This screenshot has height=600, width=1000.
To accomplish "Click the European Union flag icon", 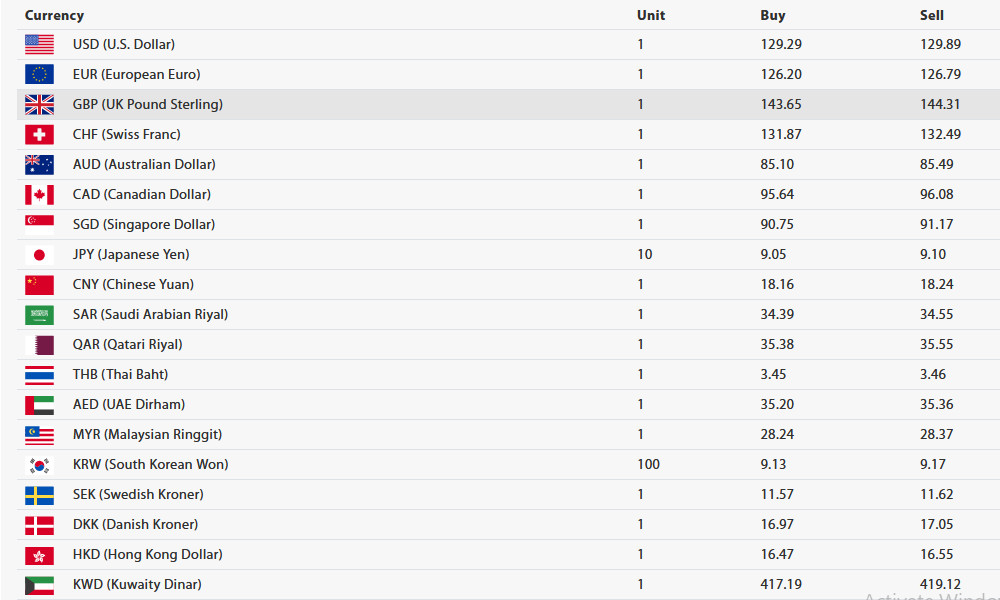I will 39,75.
